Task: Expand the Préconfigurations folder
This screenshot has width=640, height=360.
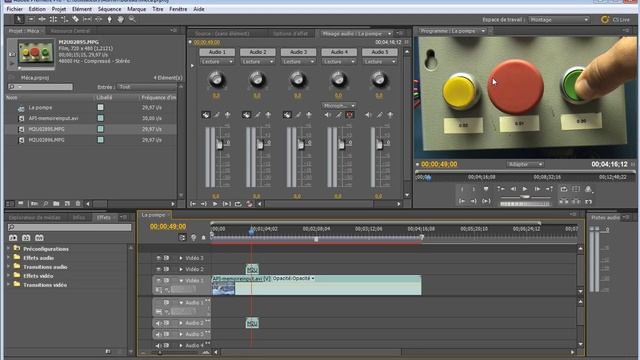Action: point(9,249)
